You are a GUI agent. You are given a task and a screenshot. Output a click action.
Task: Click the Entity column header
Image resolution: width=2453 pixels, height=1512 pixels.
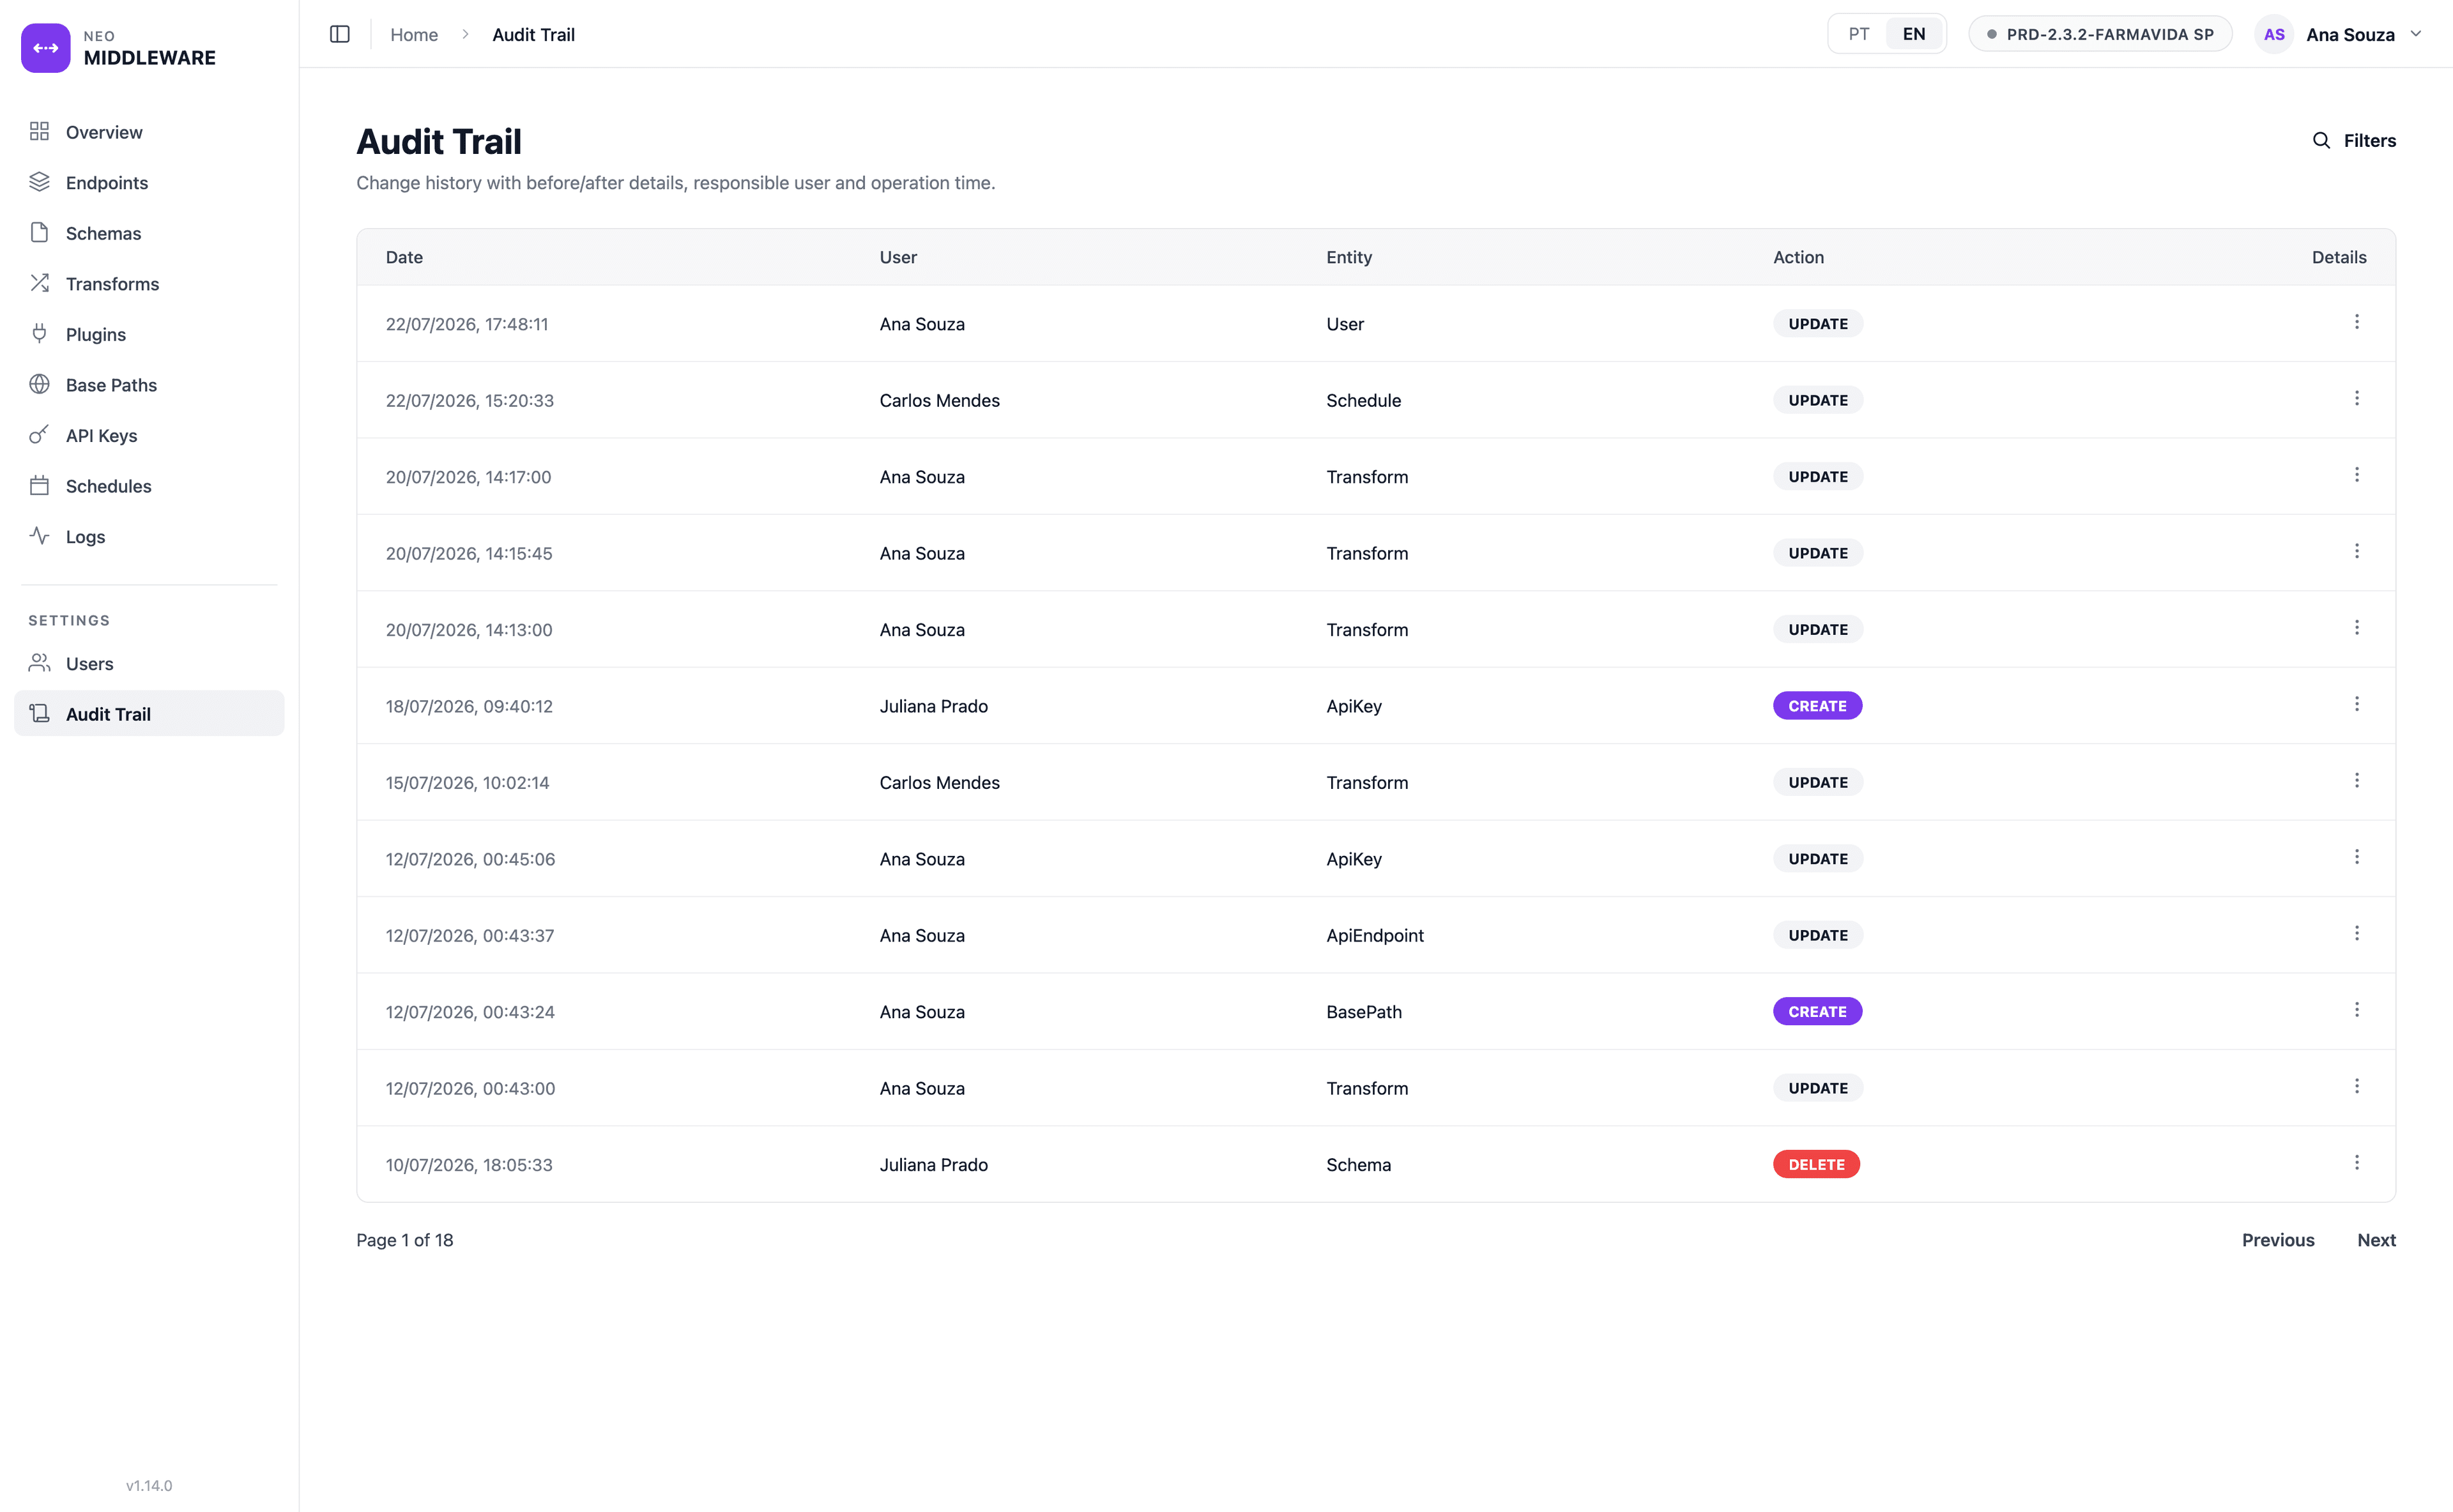1349,257
